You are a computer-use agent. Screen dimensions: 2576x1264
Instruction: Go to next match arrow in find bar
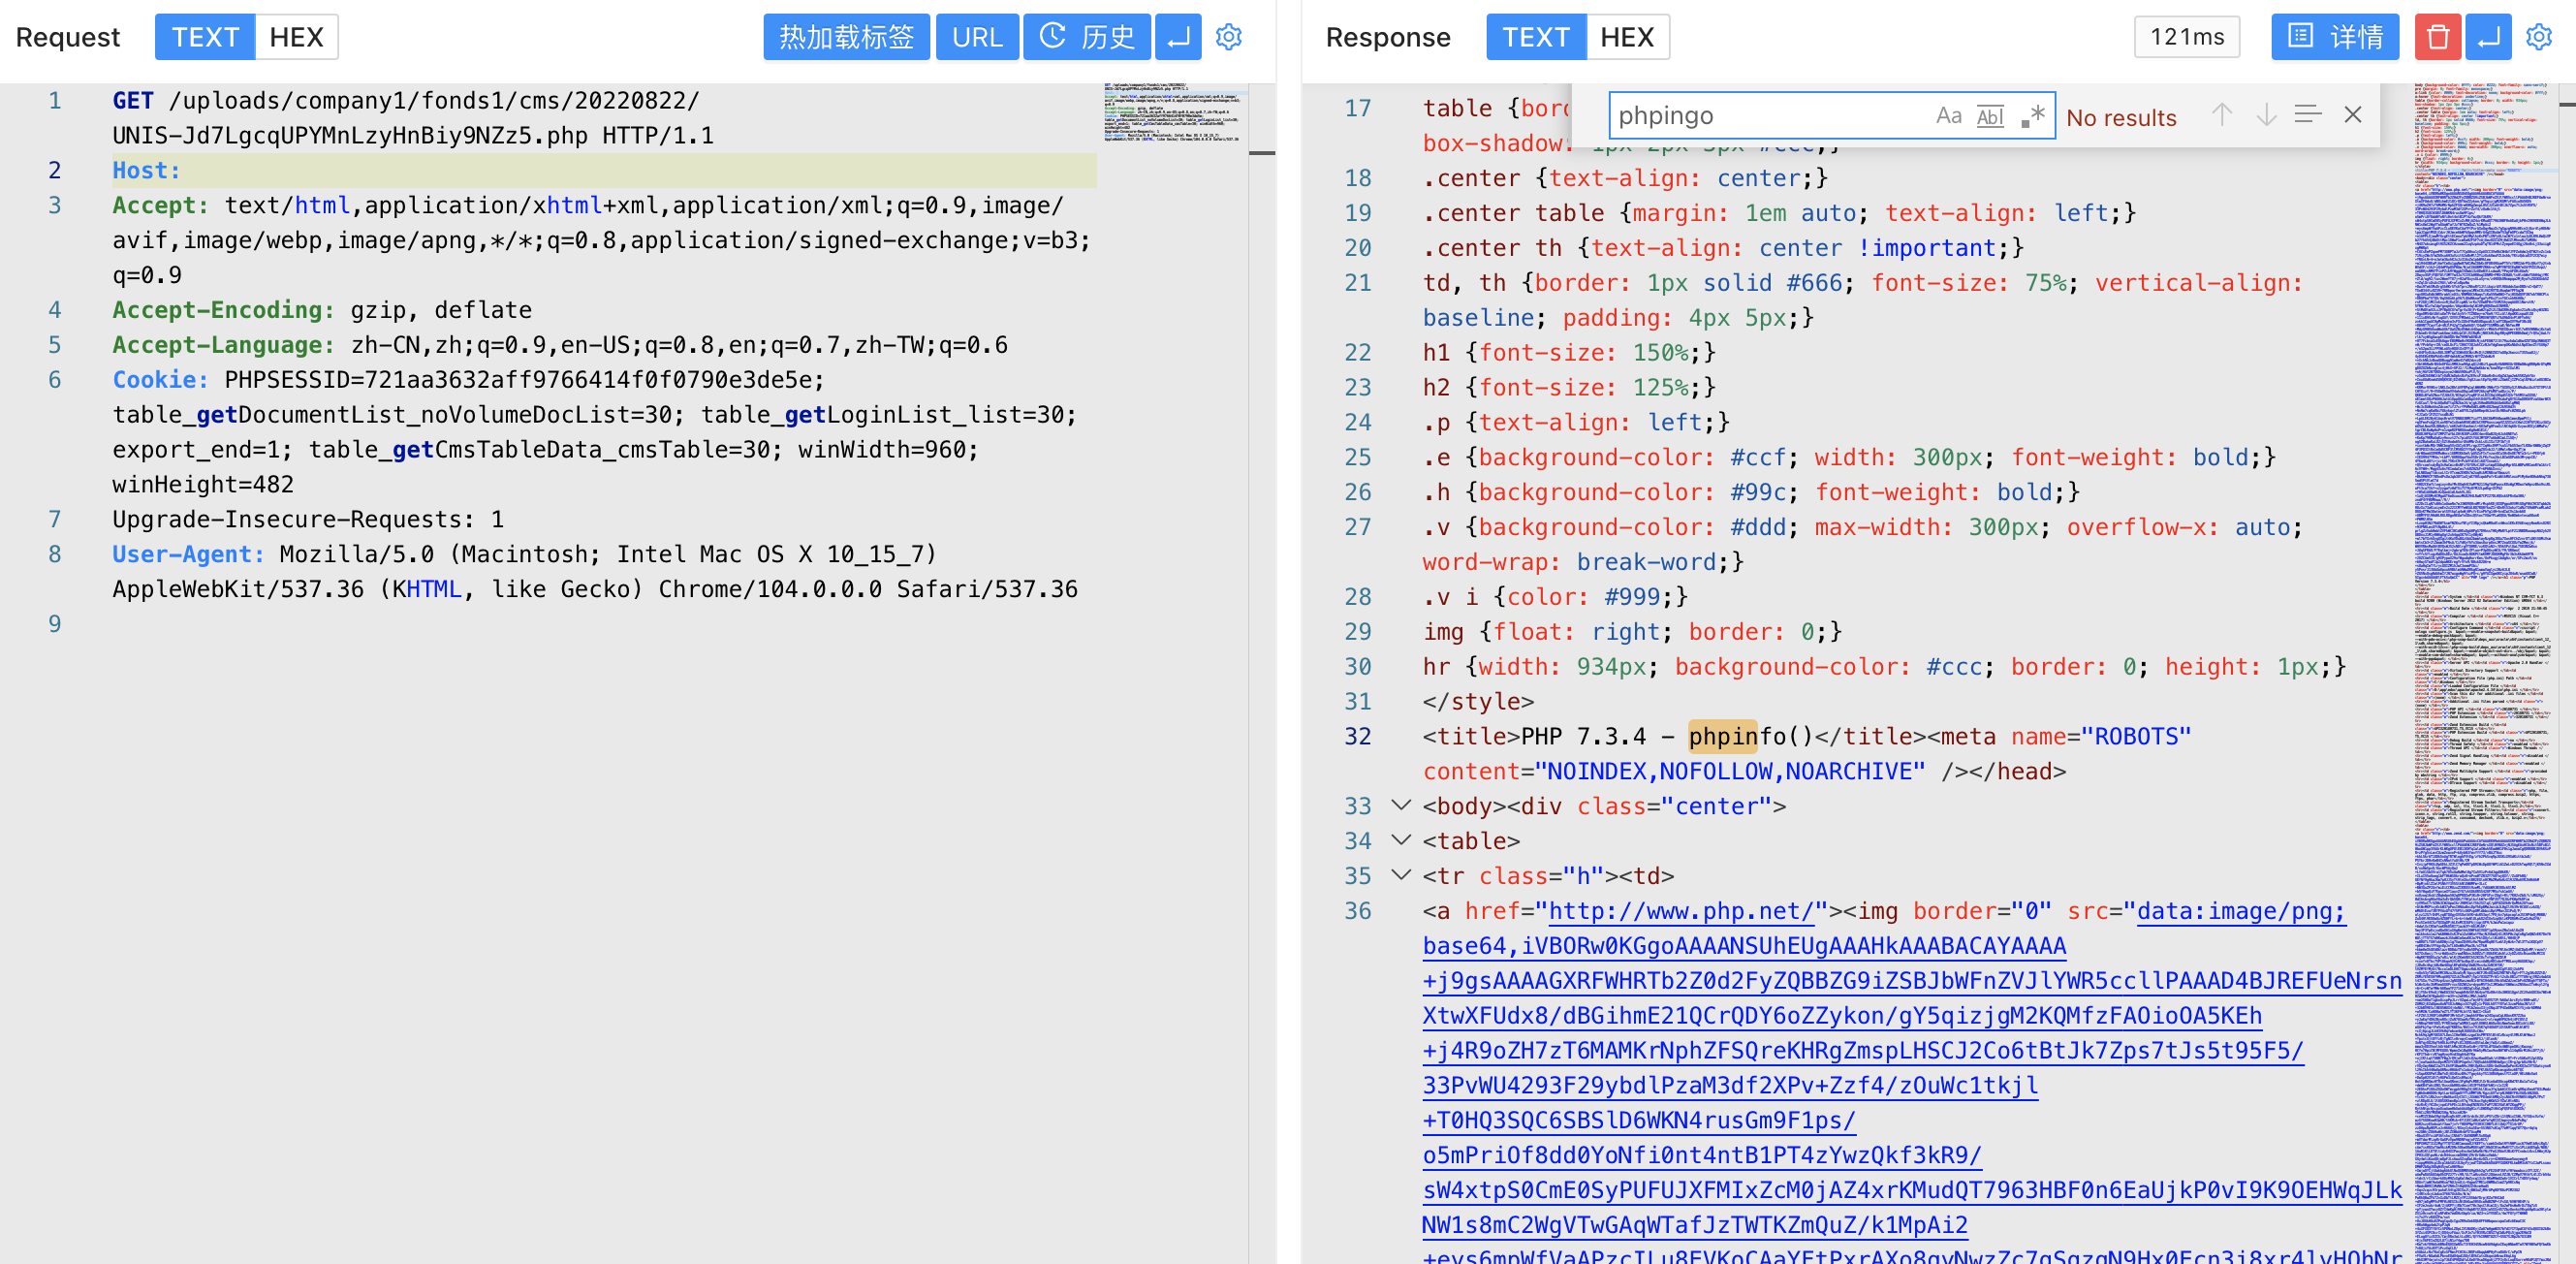point(2266,115)
